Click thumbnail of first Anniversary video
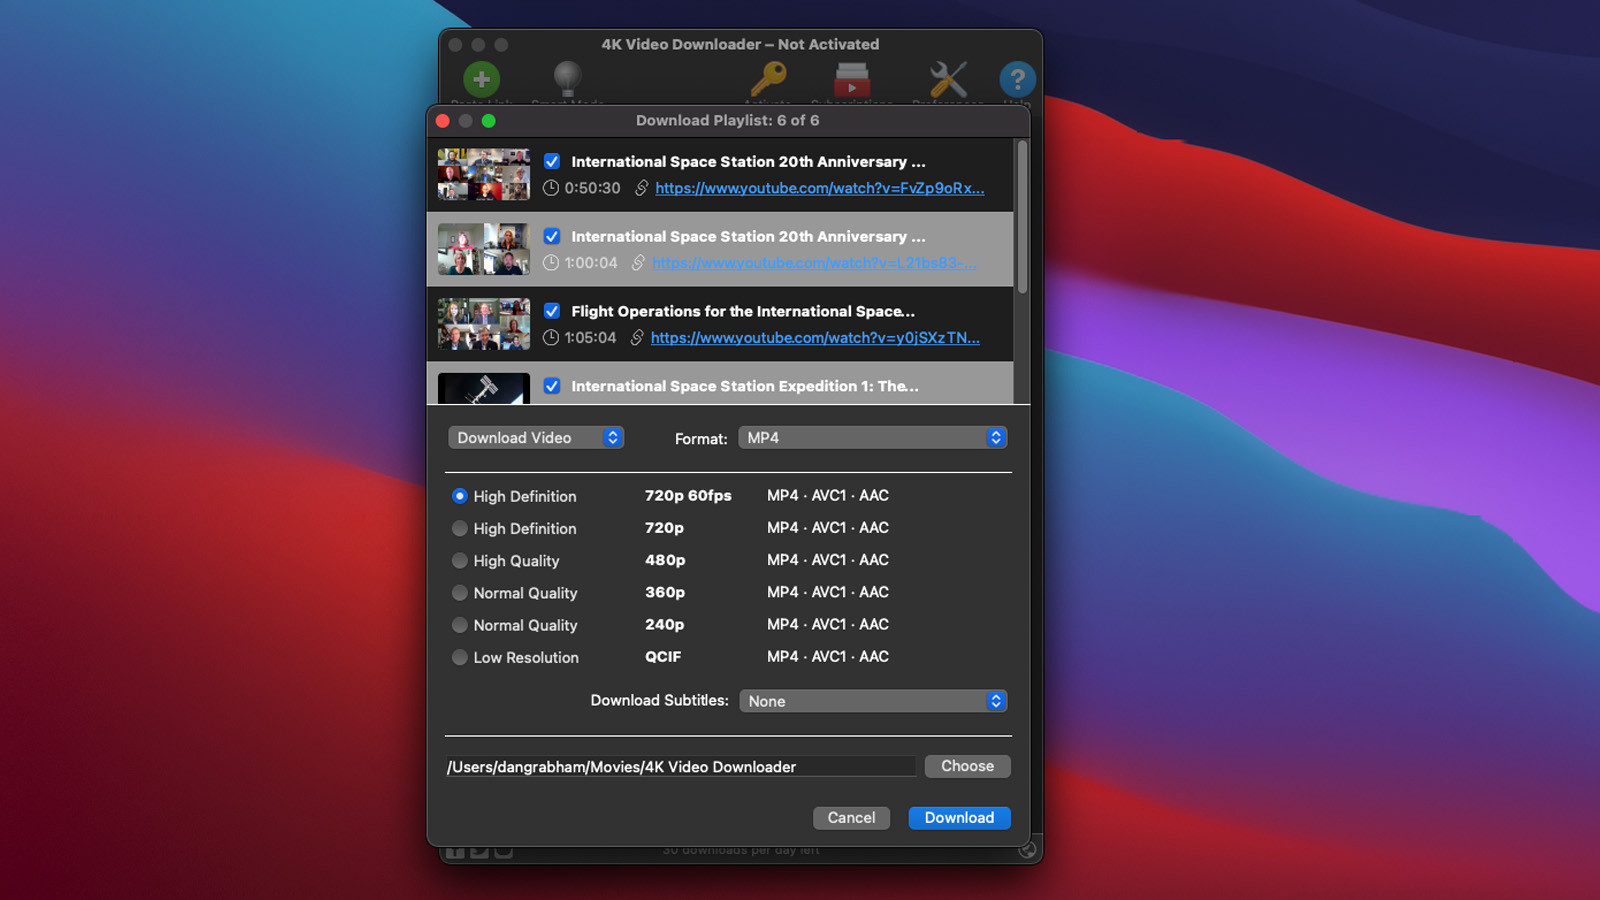This screenshot has width=1600, height=900. pyautogui.click(x=484, y=174)
